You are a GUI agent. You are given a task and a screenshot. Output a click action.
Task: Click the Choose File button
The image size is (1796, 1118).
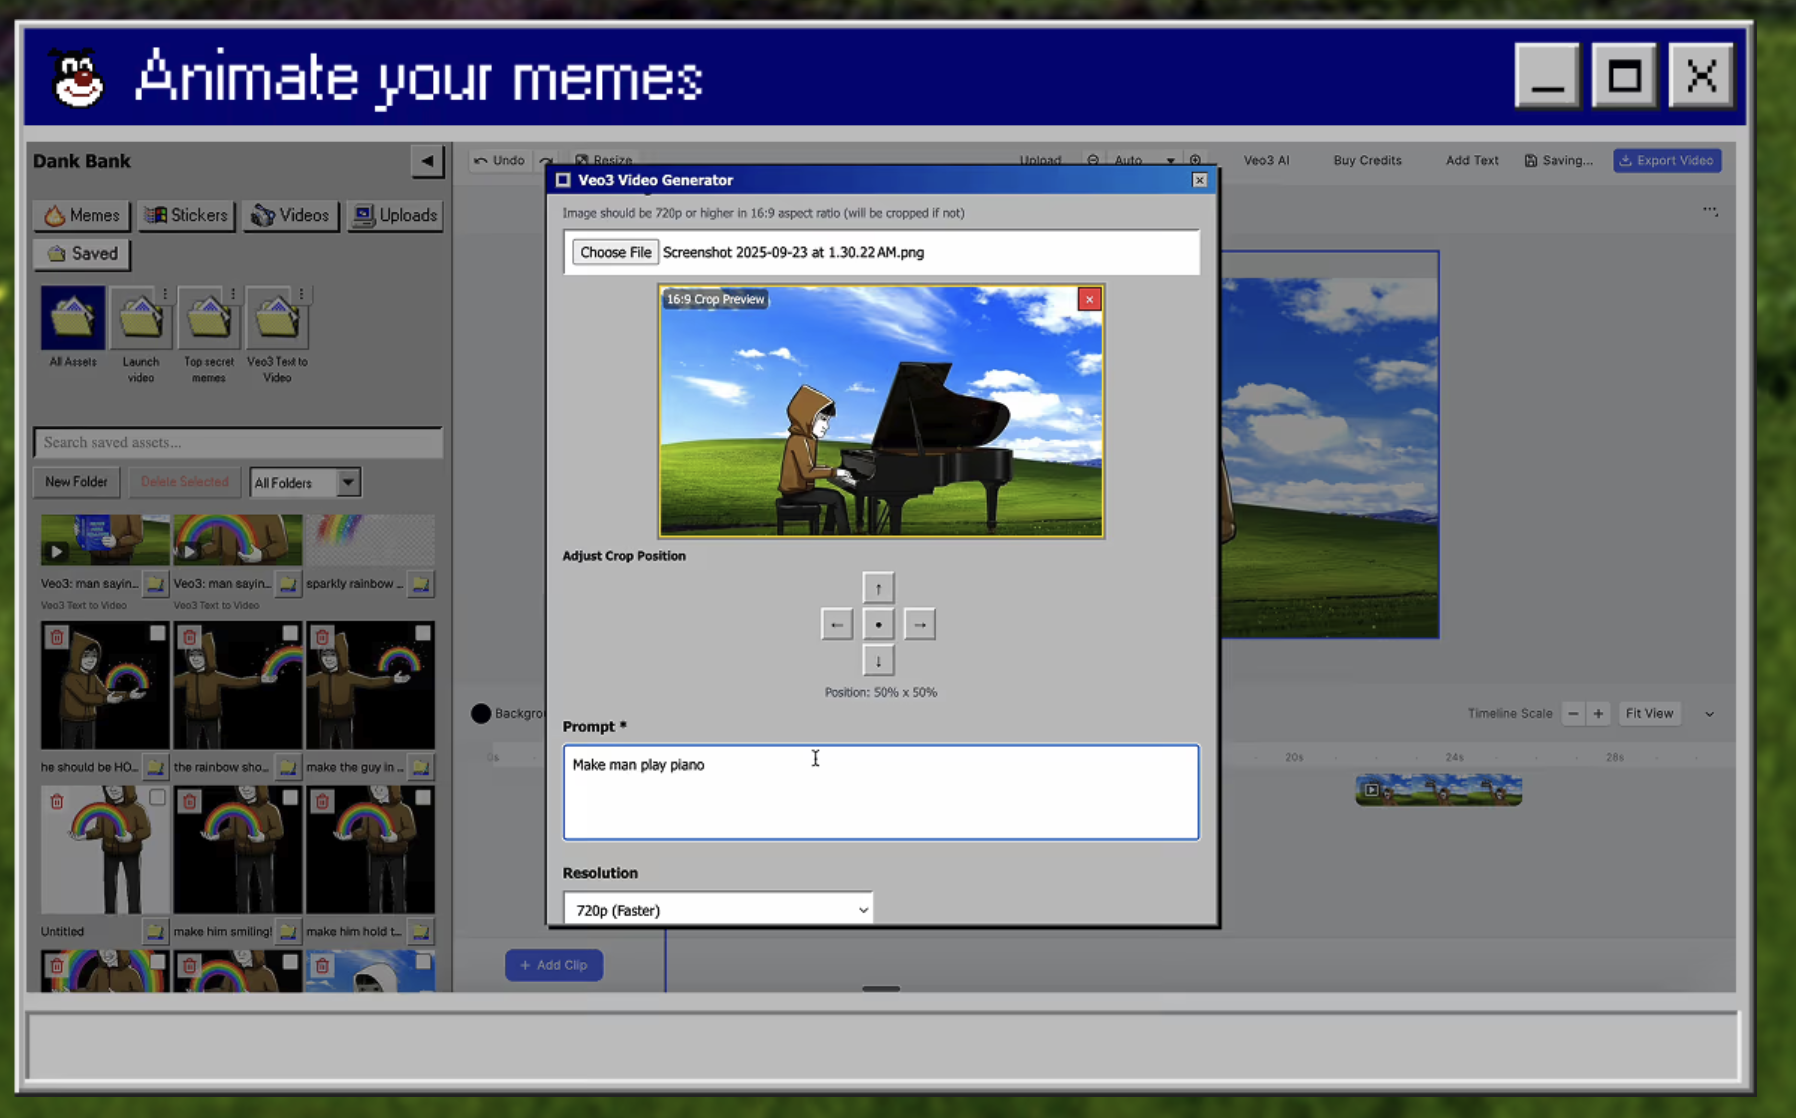pos(615,252)
